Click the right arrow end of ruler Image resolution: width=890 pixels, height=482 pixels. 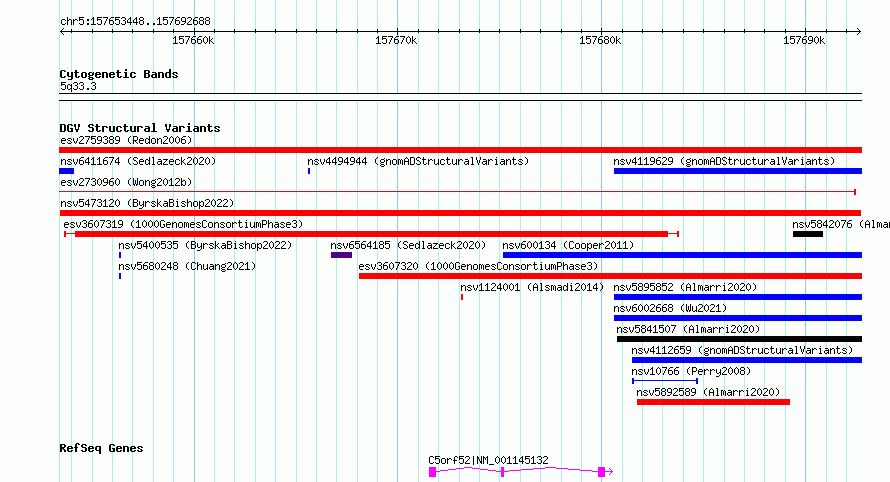pos(859,31)
